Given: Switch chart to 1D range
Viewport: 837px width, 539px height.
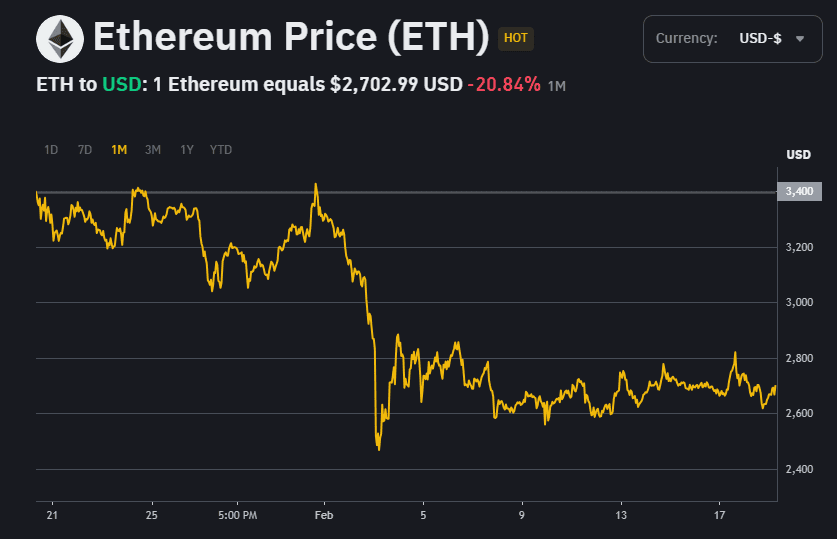Looking at the screenshot, I should pos(51,150).
